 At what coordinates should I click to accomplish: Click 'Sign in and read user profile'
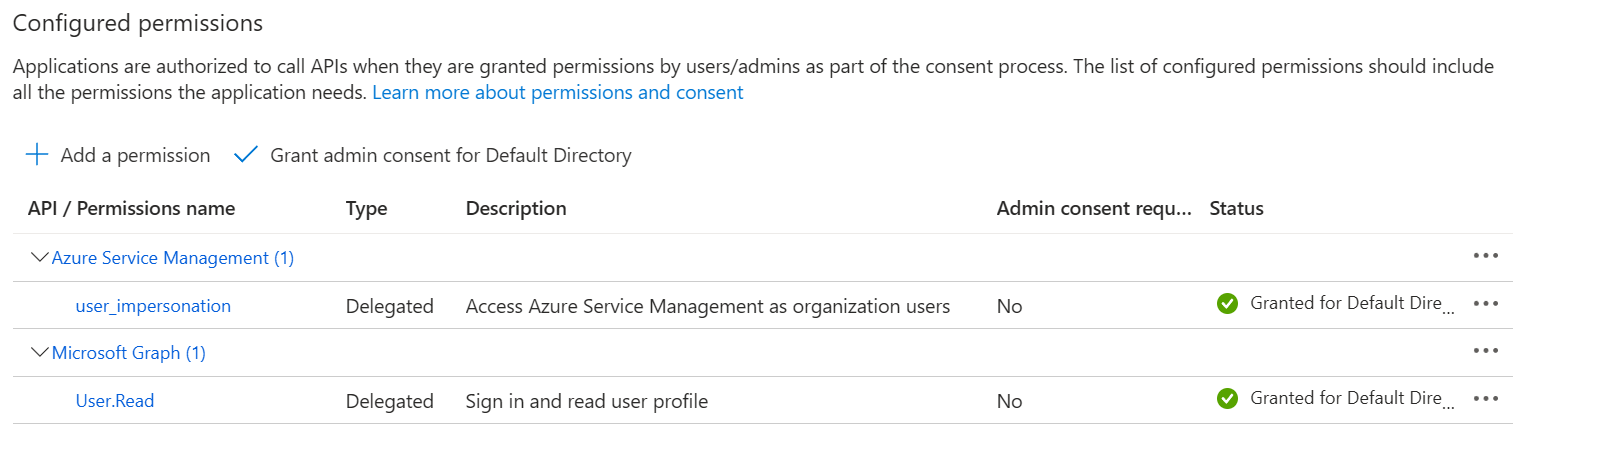click(587, 401)
